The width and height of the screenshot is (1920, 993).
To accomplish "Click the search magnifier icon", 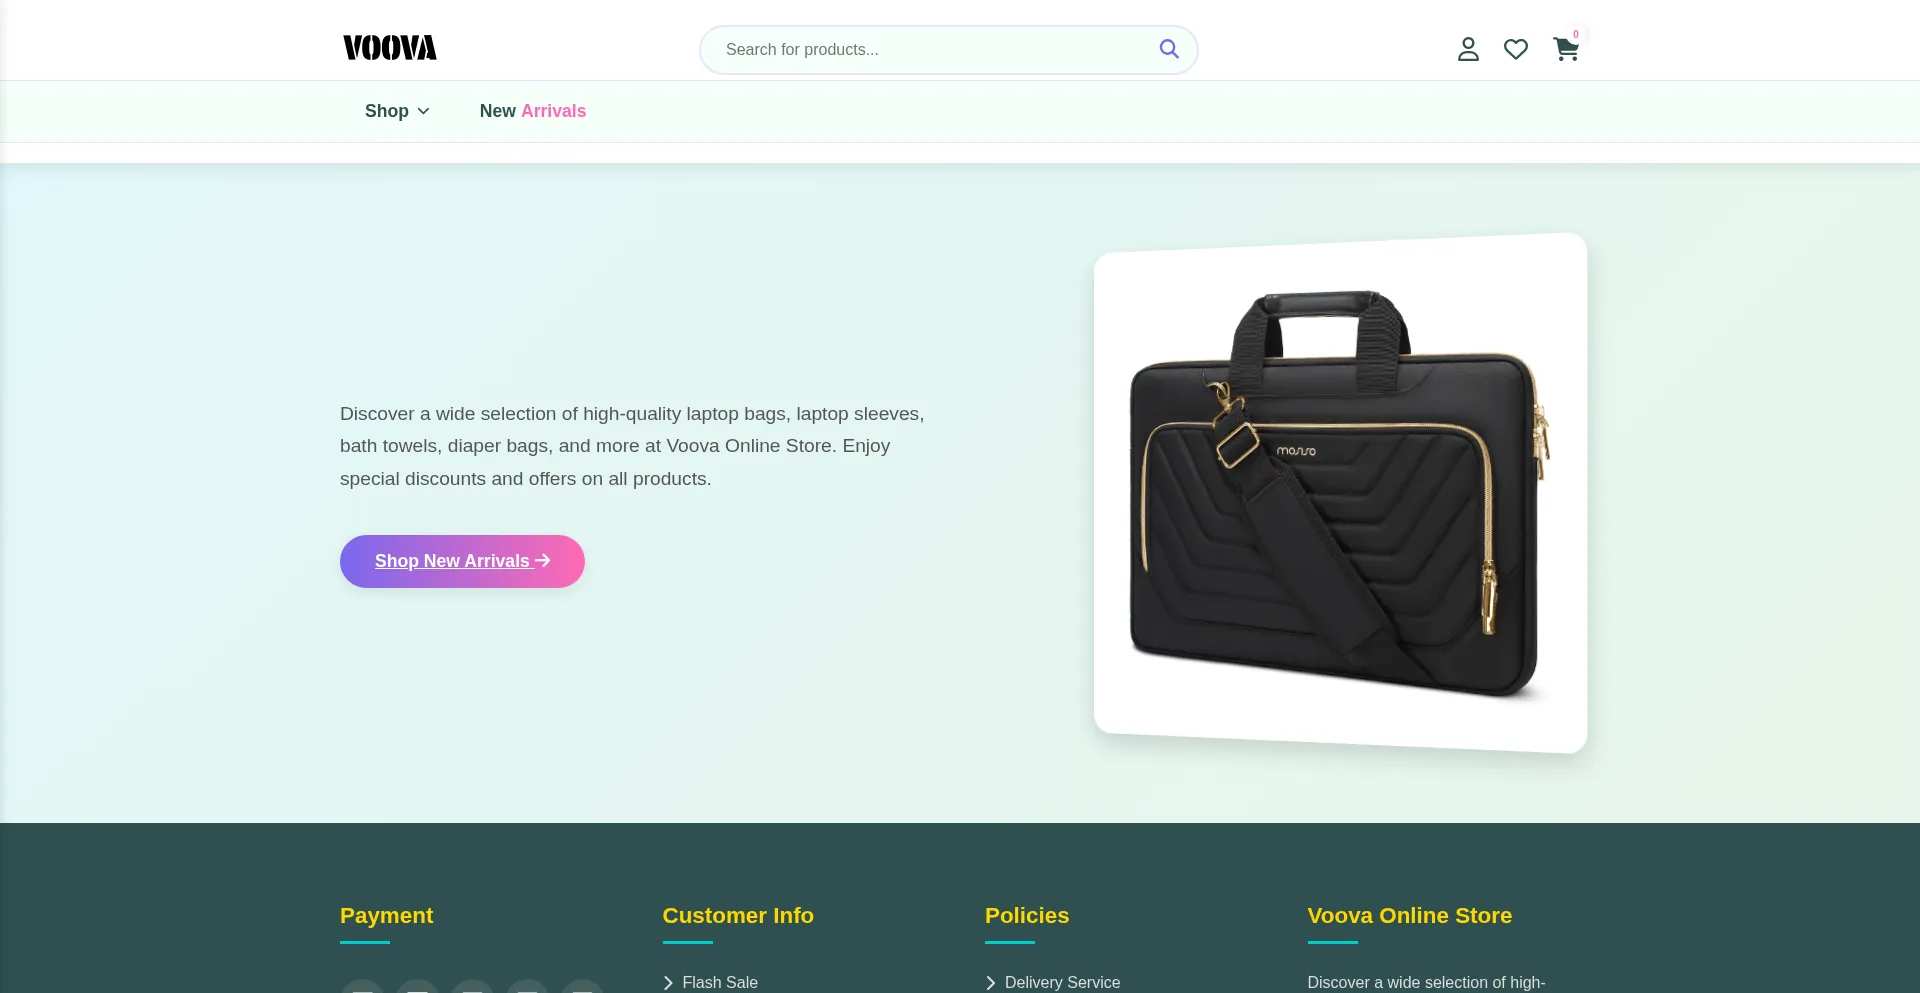I will pyautogui.click(x=1168, y=48).
